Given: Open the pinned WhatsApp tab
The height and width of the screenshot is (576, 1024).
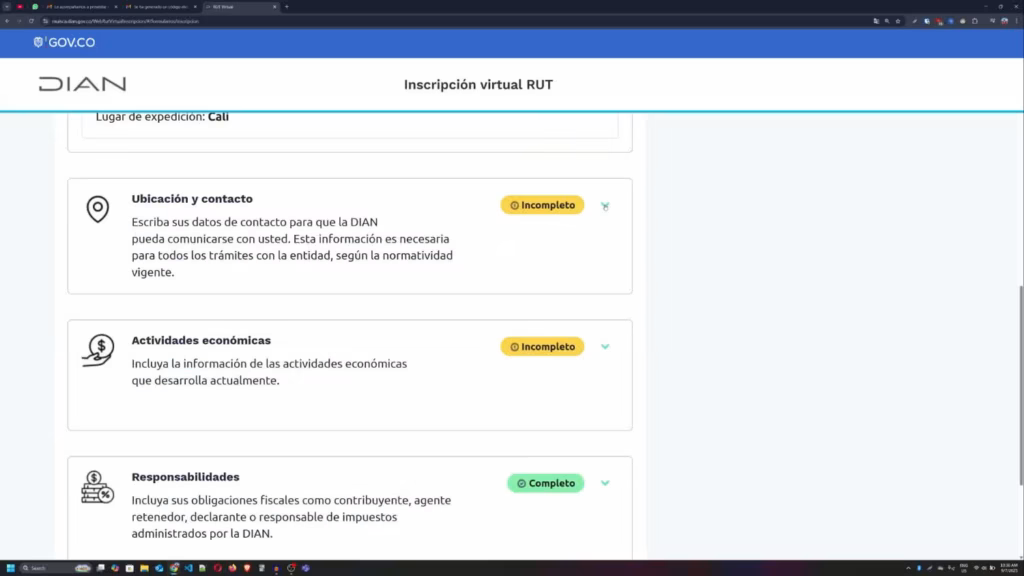Looking at the screenshot, I should coord(35,7).
